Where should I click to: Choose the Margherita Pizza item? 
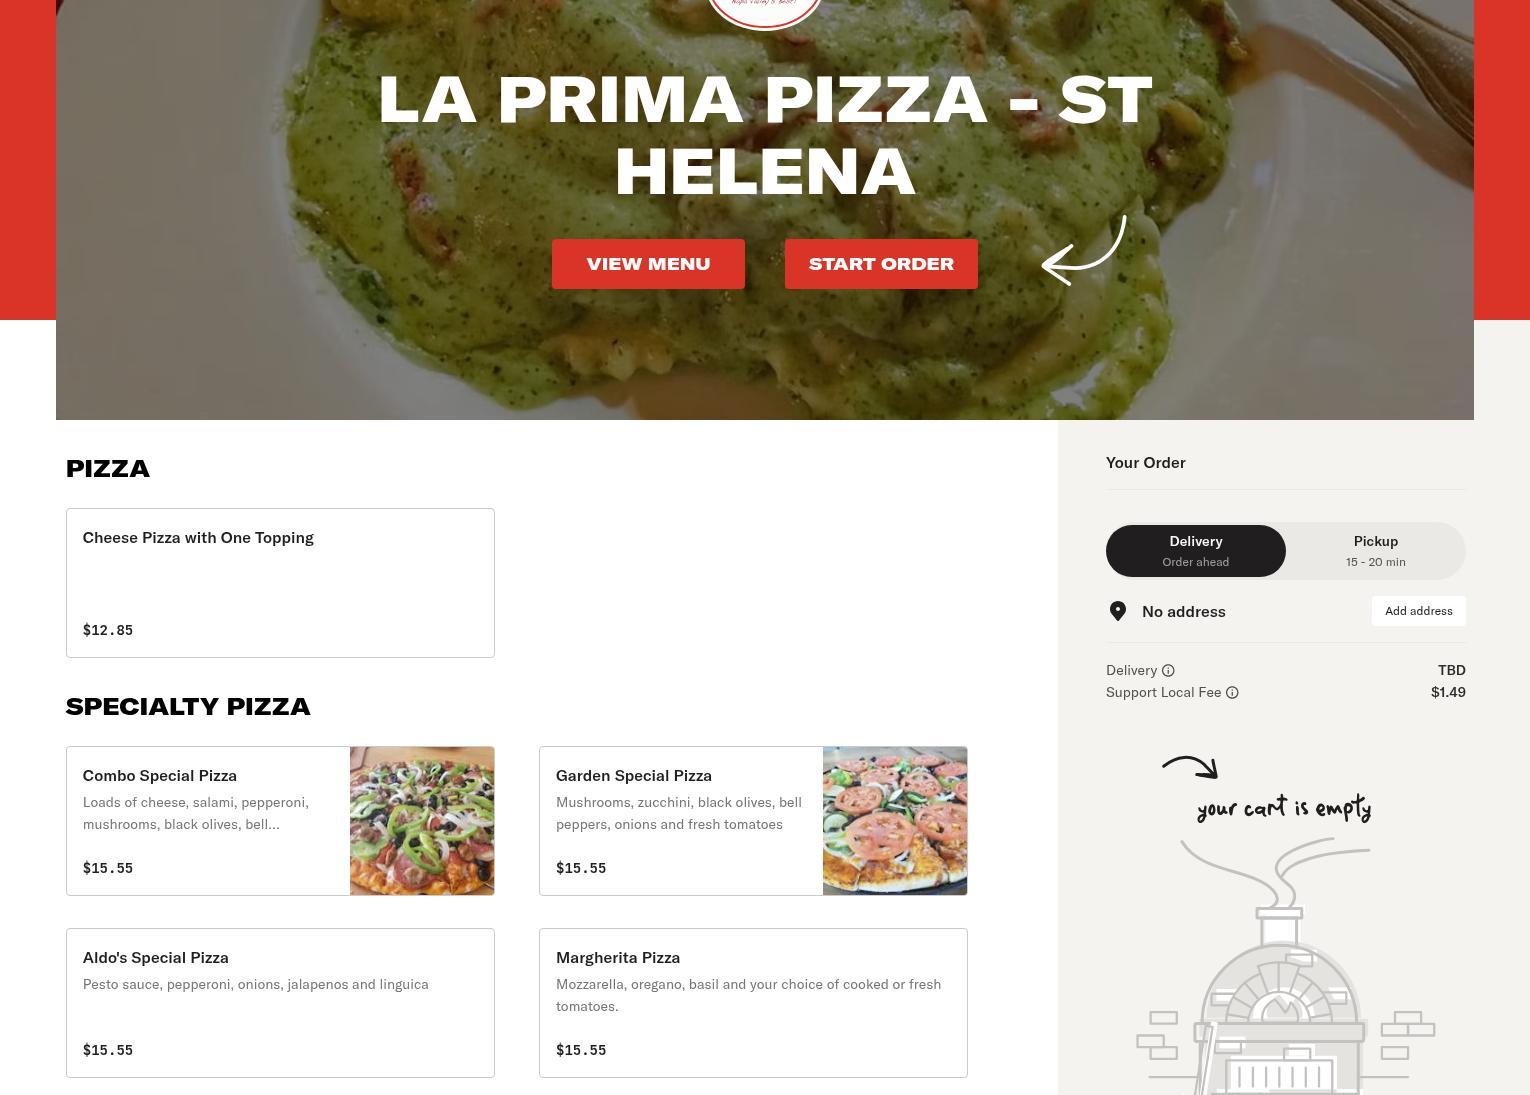753,1003
